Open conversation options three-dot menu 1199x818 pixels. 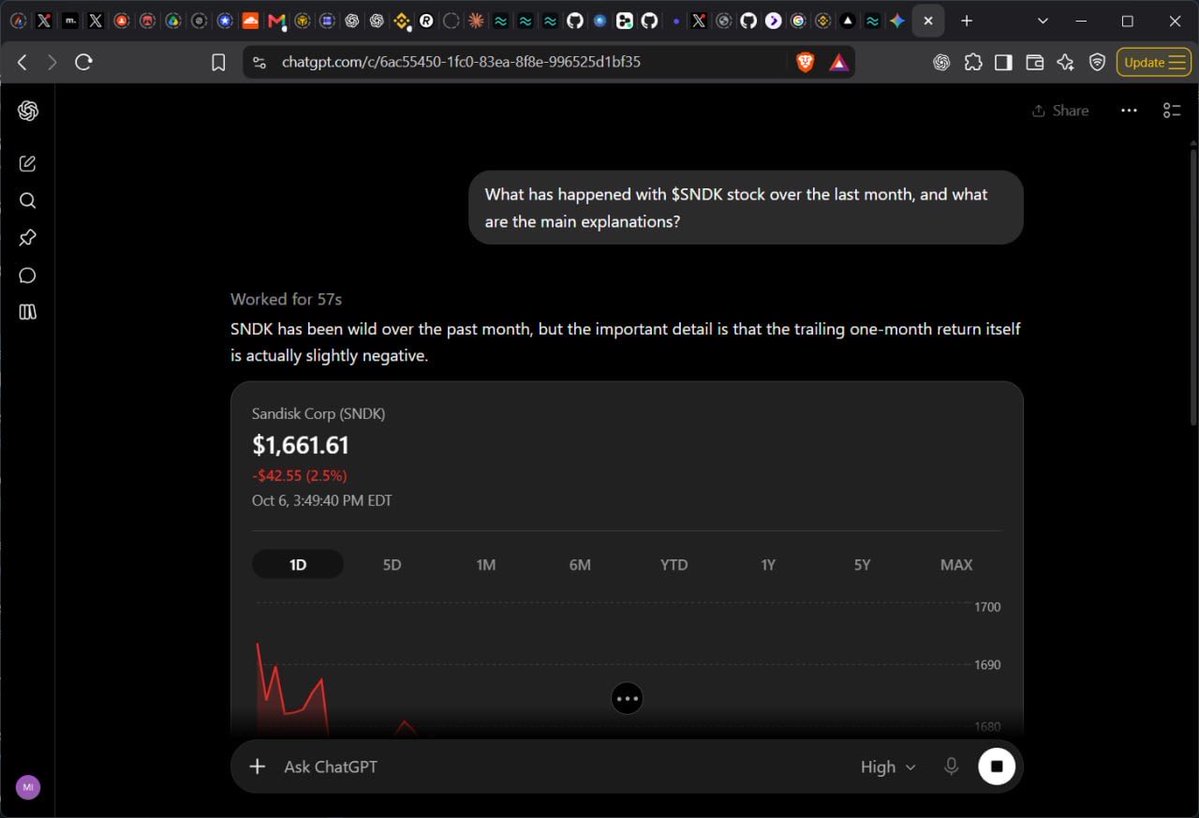tap(1129, 111)
